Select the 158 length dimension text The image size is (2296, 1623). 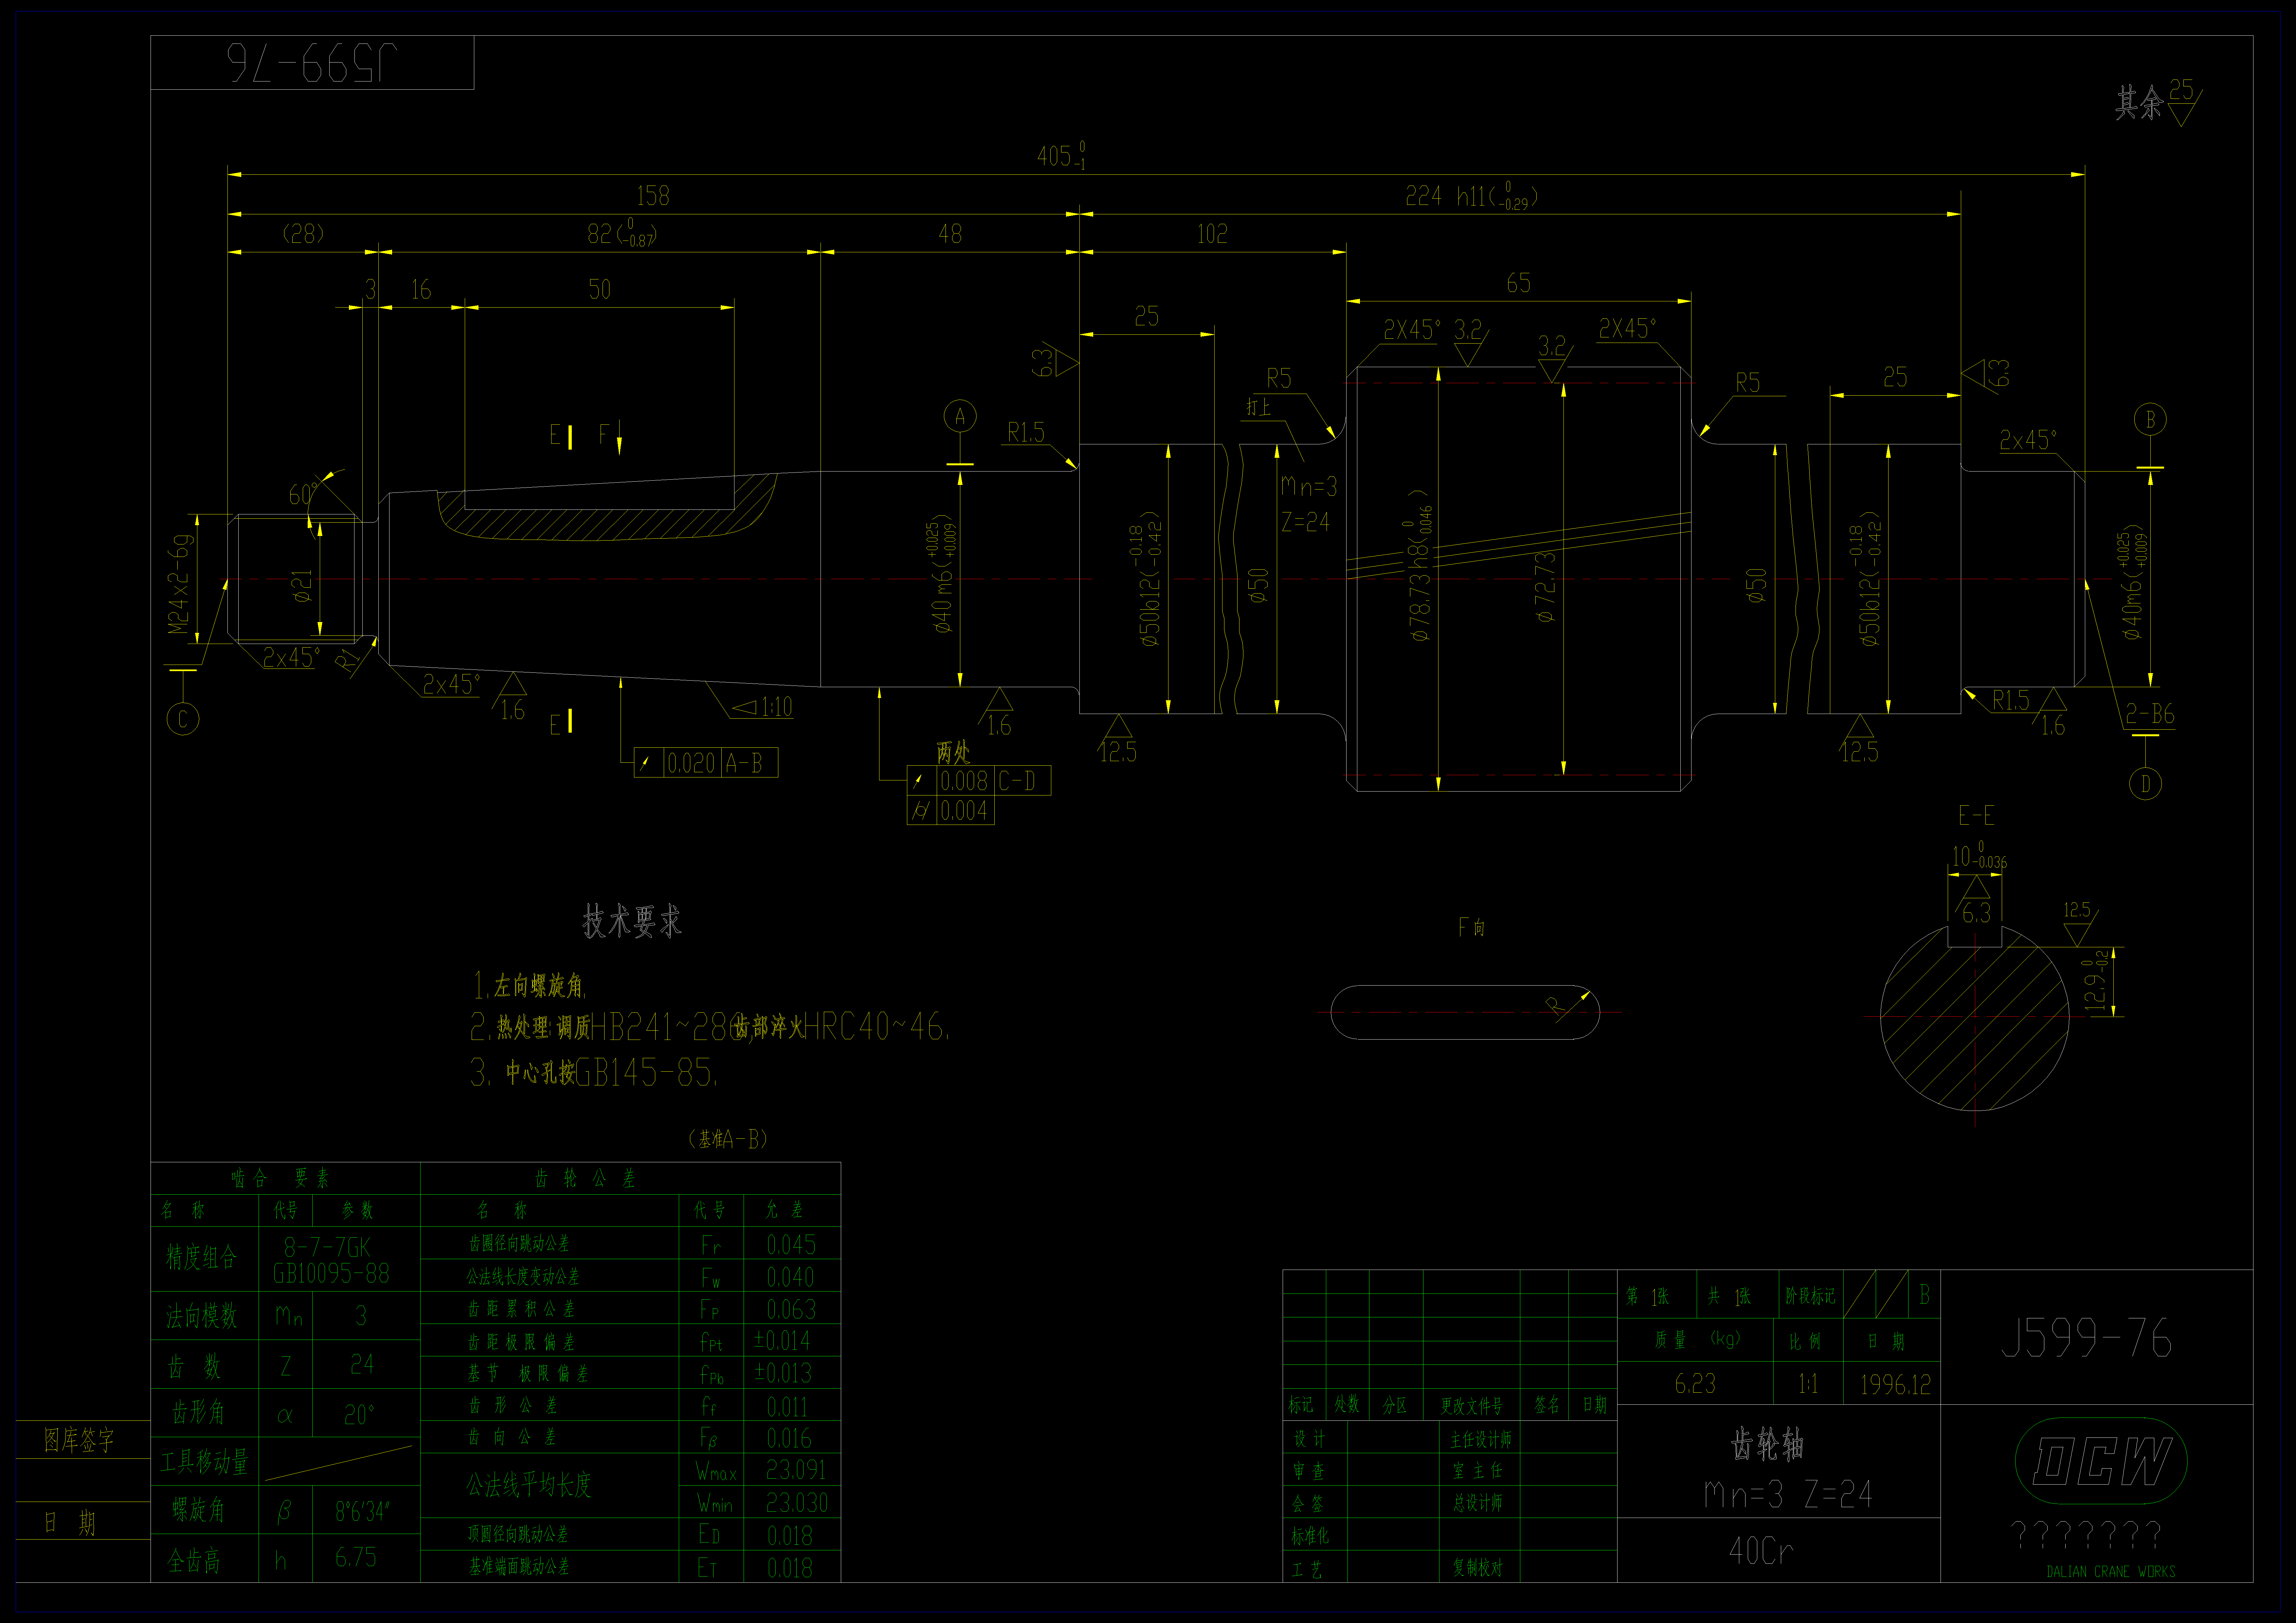click(x=653, y=196)
